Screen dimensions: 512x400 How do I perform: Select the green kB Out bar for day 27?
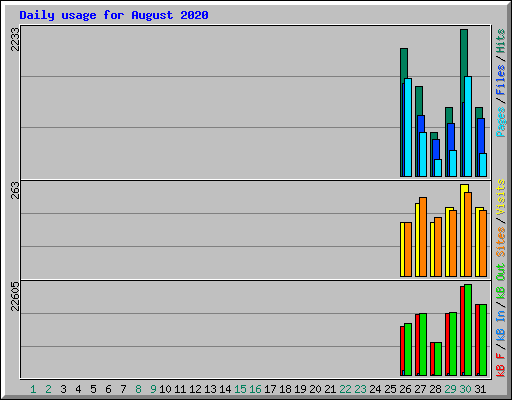[x=423, y=345]
